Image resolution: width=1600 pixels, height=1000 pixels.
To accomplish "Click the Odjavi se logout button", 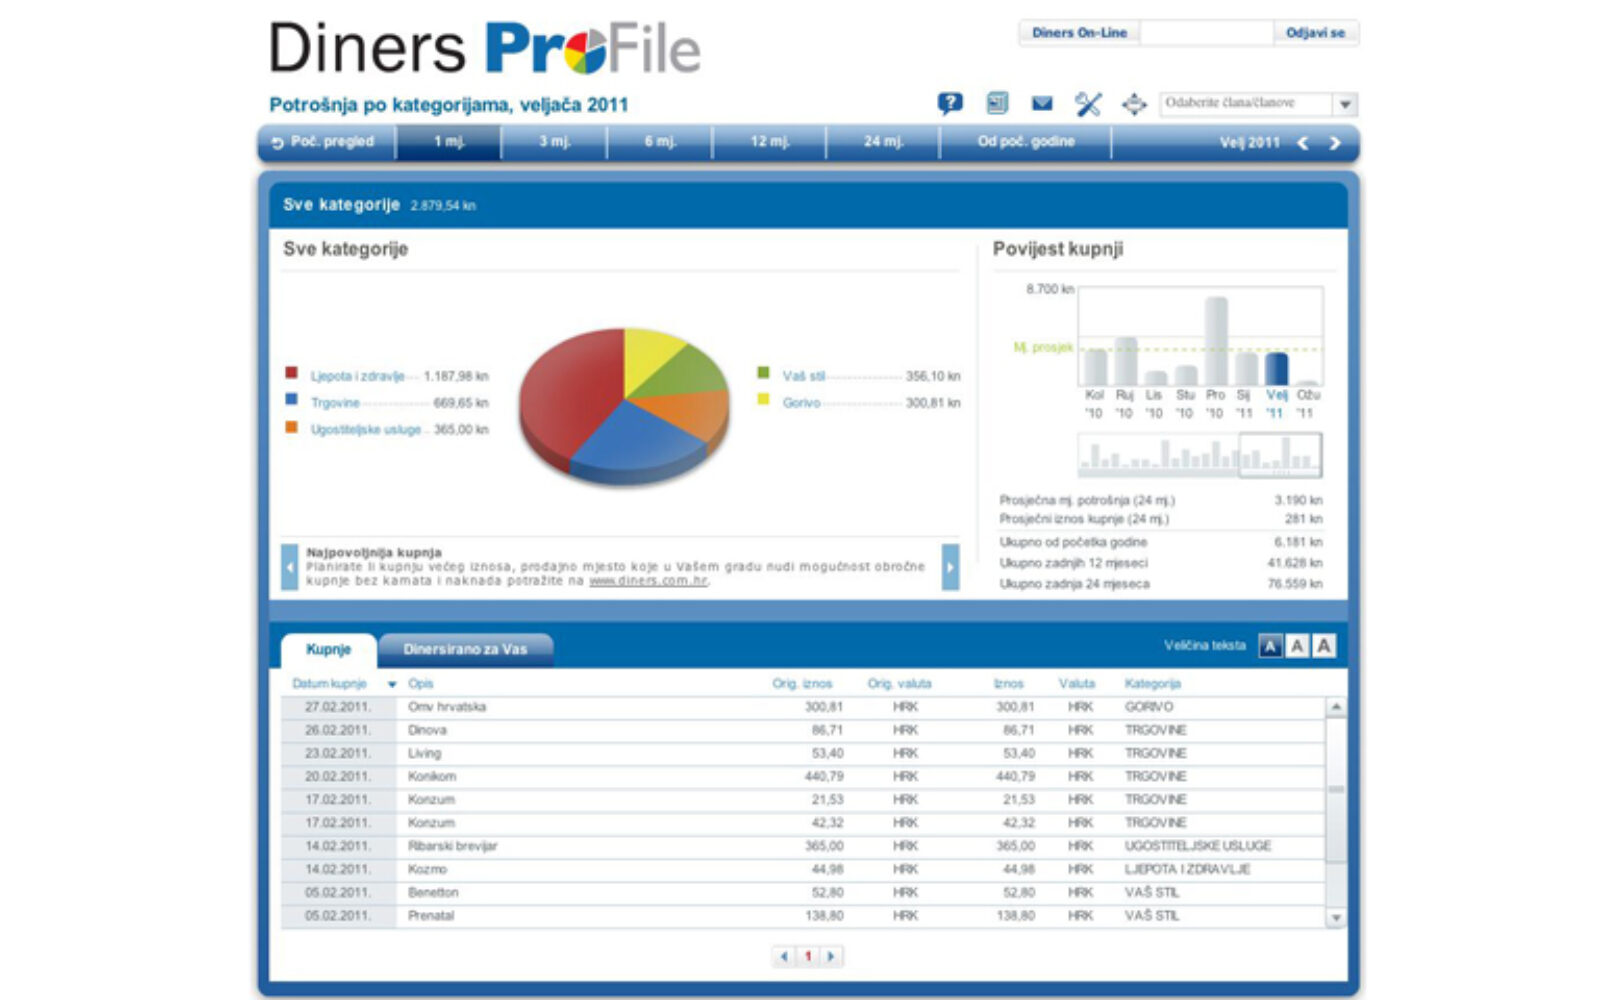I will click(x=1315, y=33).
